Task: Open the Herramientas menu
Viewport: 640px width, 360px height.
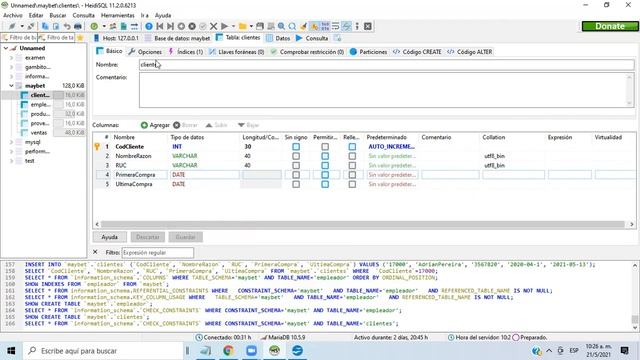Action: click(118, 16)
